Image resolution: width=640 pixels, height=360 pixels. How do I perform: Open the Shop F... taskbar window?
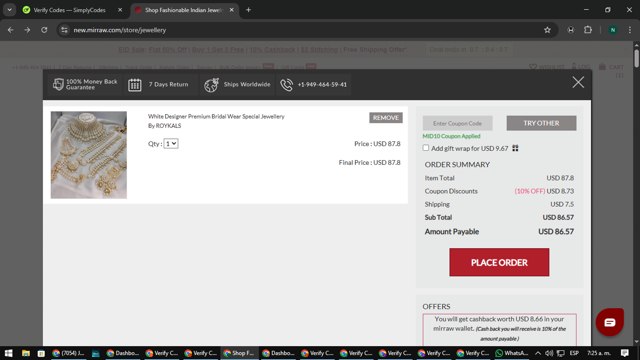(x=239, y=353)
